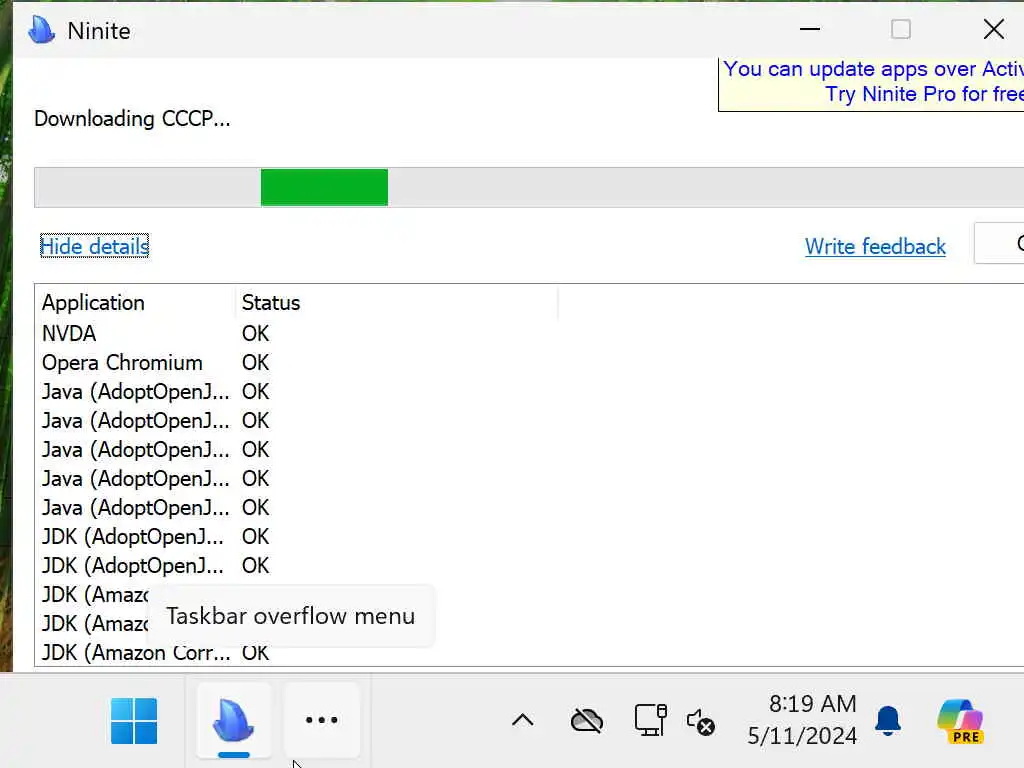Minimize the Ninite window
The height and width of the screenshot is (768, 1024).
(x=810, y=29)
